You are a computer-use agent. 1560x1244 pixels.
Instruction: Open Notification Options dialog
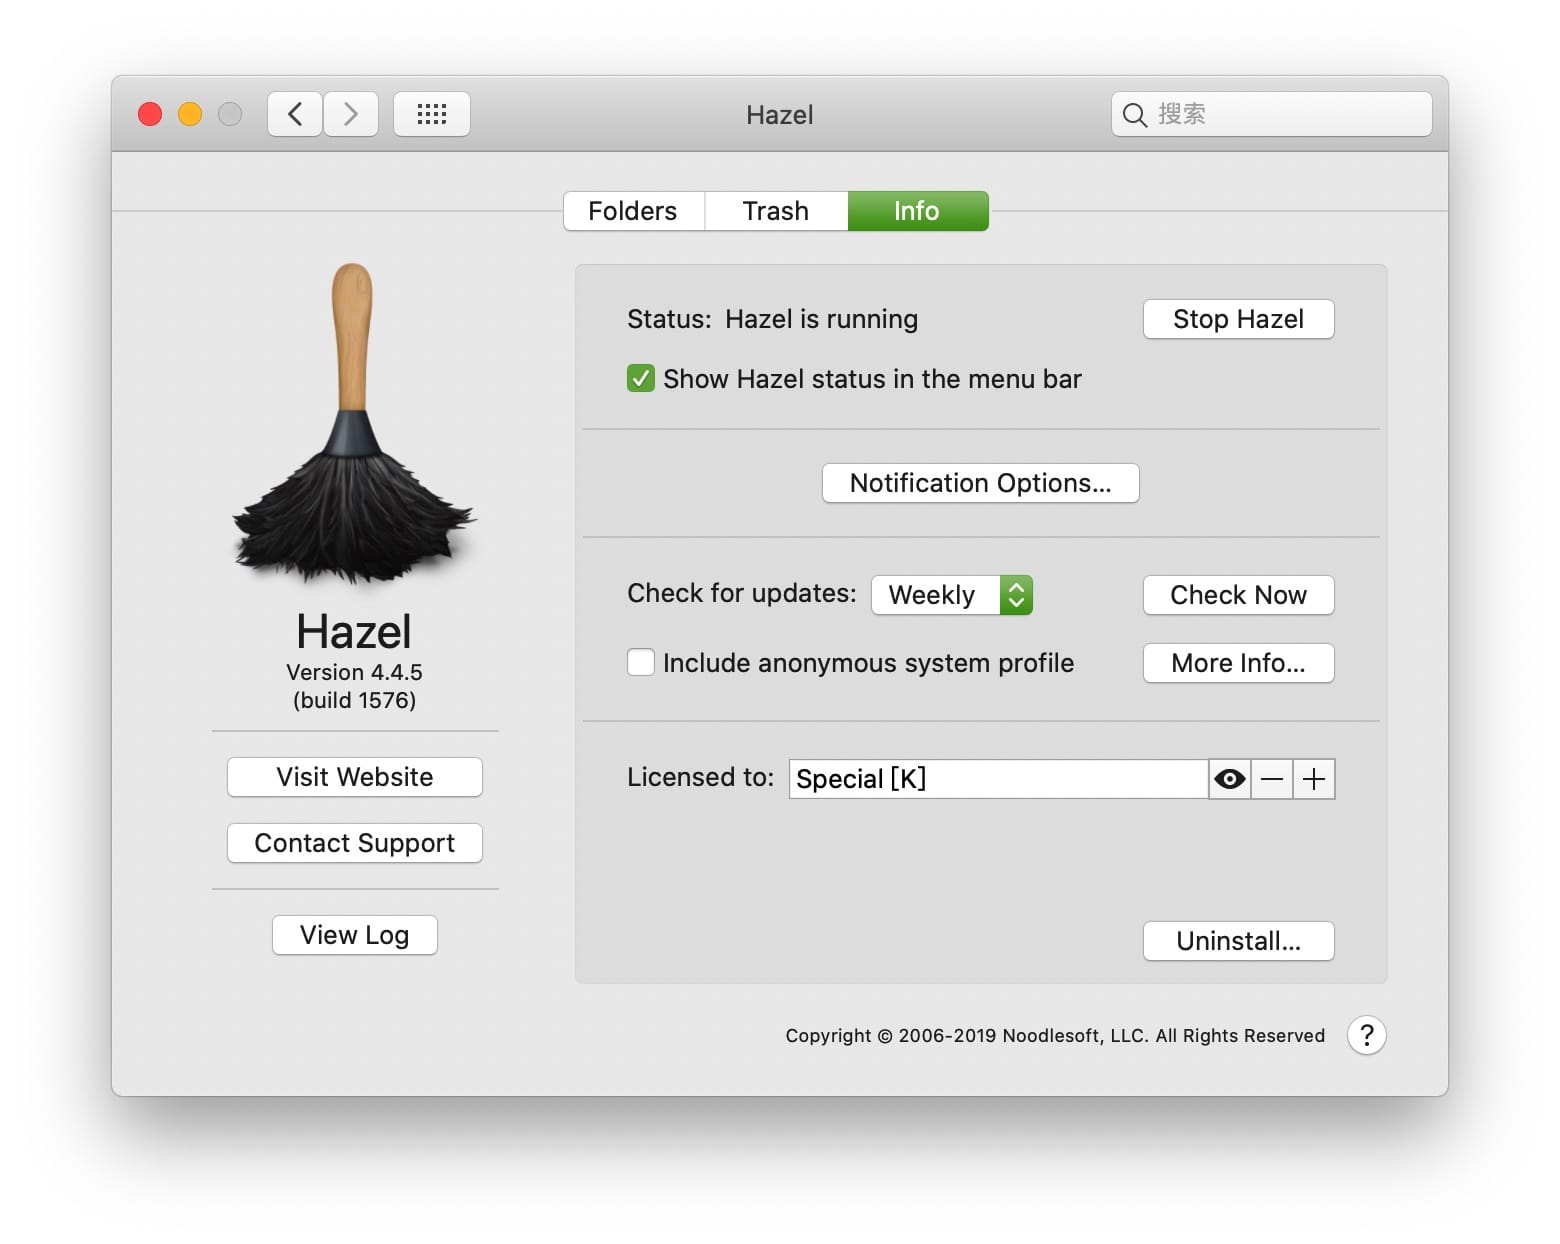coord(980,483)
